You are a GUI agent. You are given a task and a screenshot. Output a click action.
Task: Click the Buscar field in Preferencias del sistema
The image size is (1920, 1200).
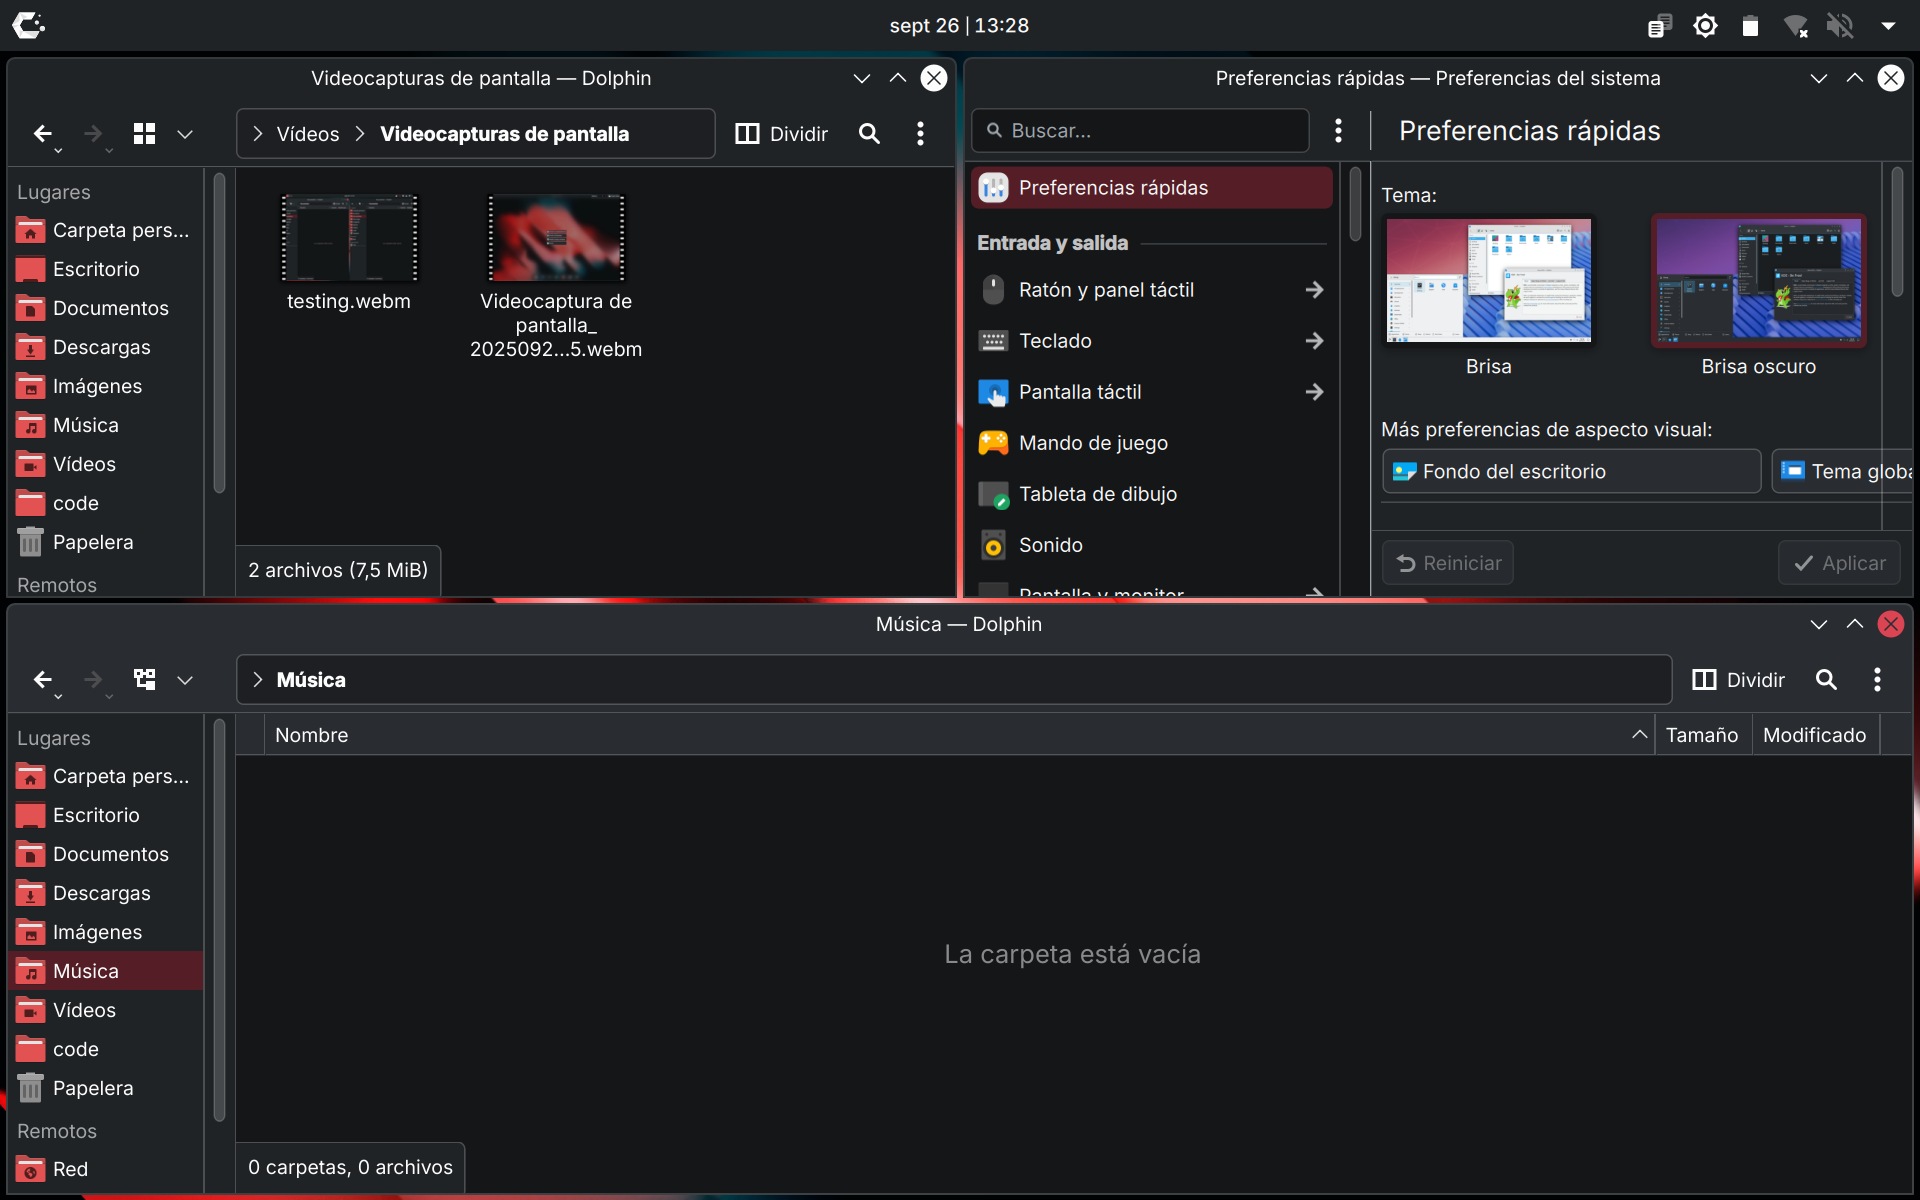point(1140,130)
